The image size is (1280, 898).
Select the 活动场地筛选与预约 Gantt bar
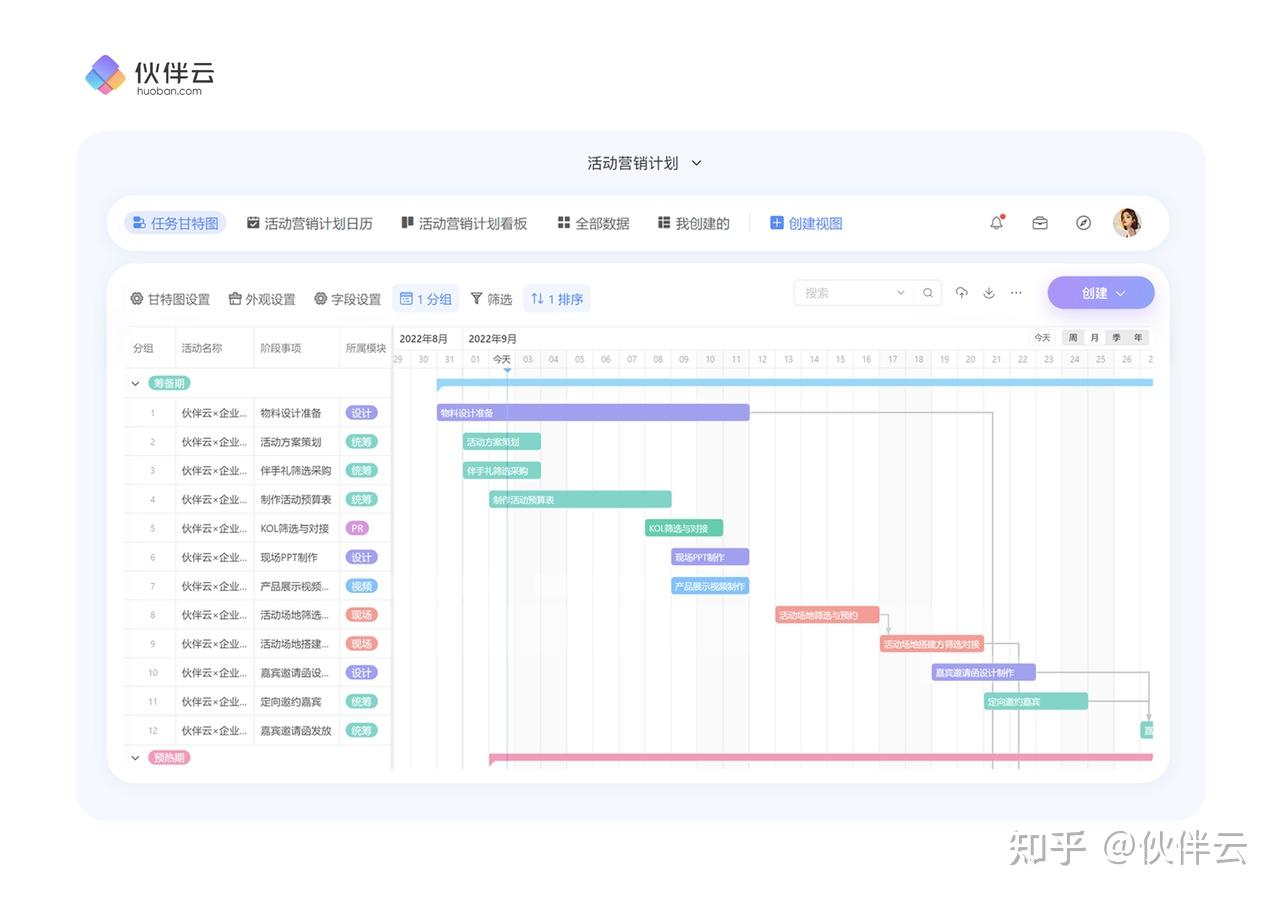[827, 615]
